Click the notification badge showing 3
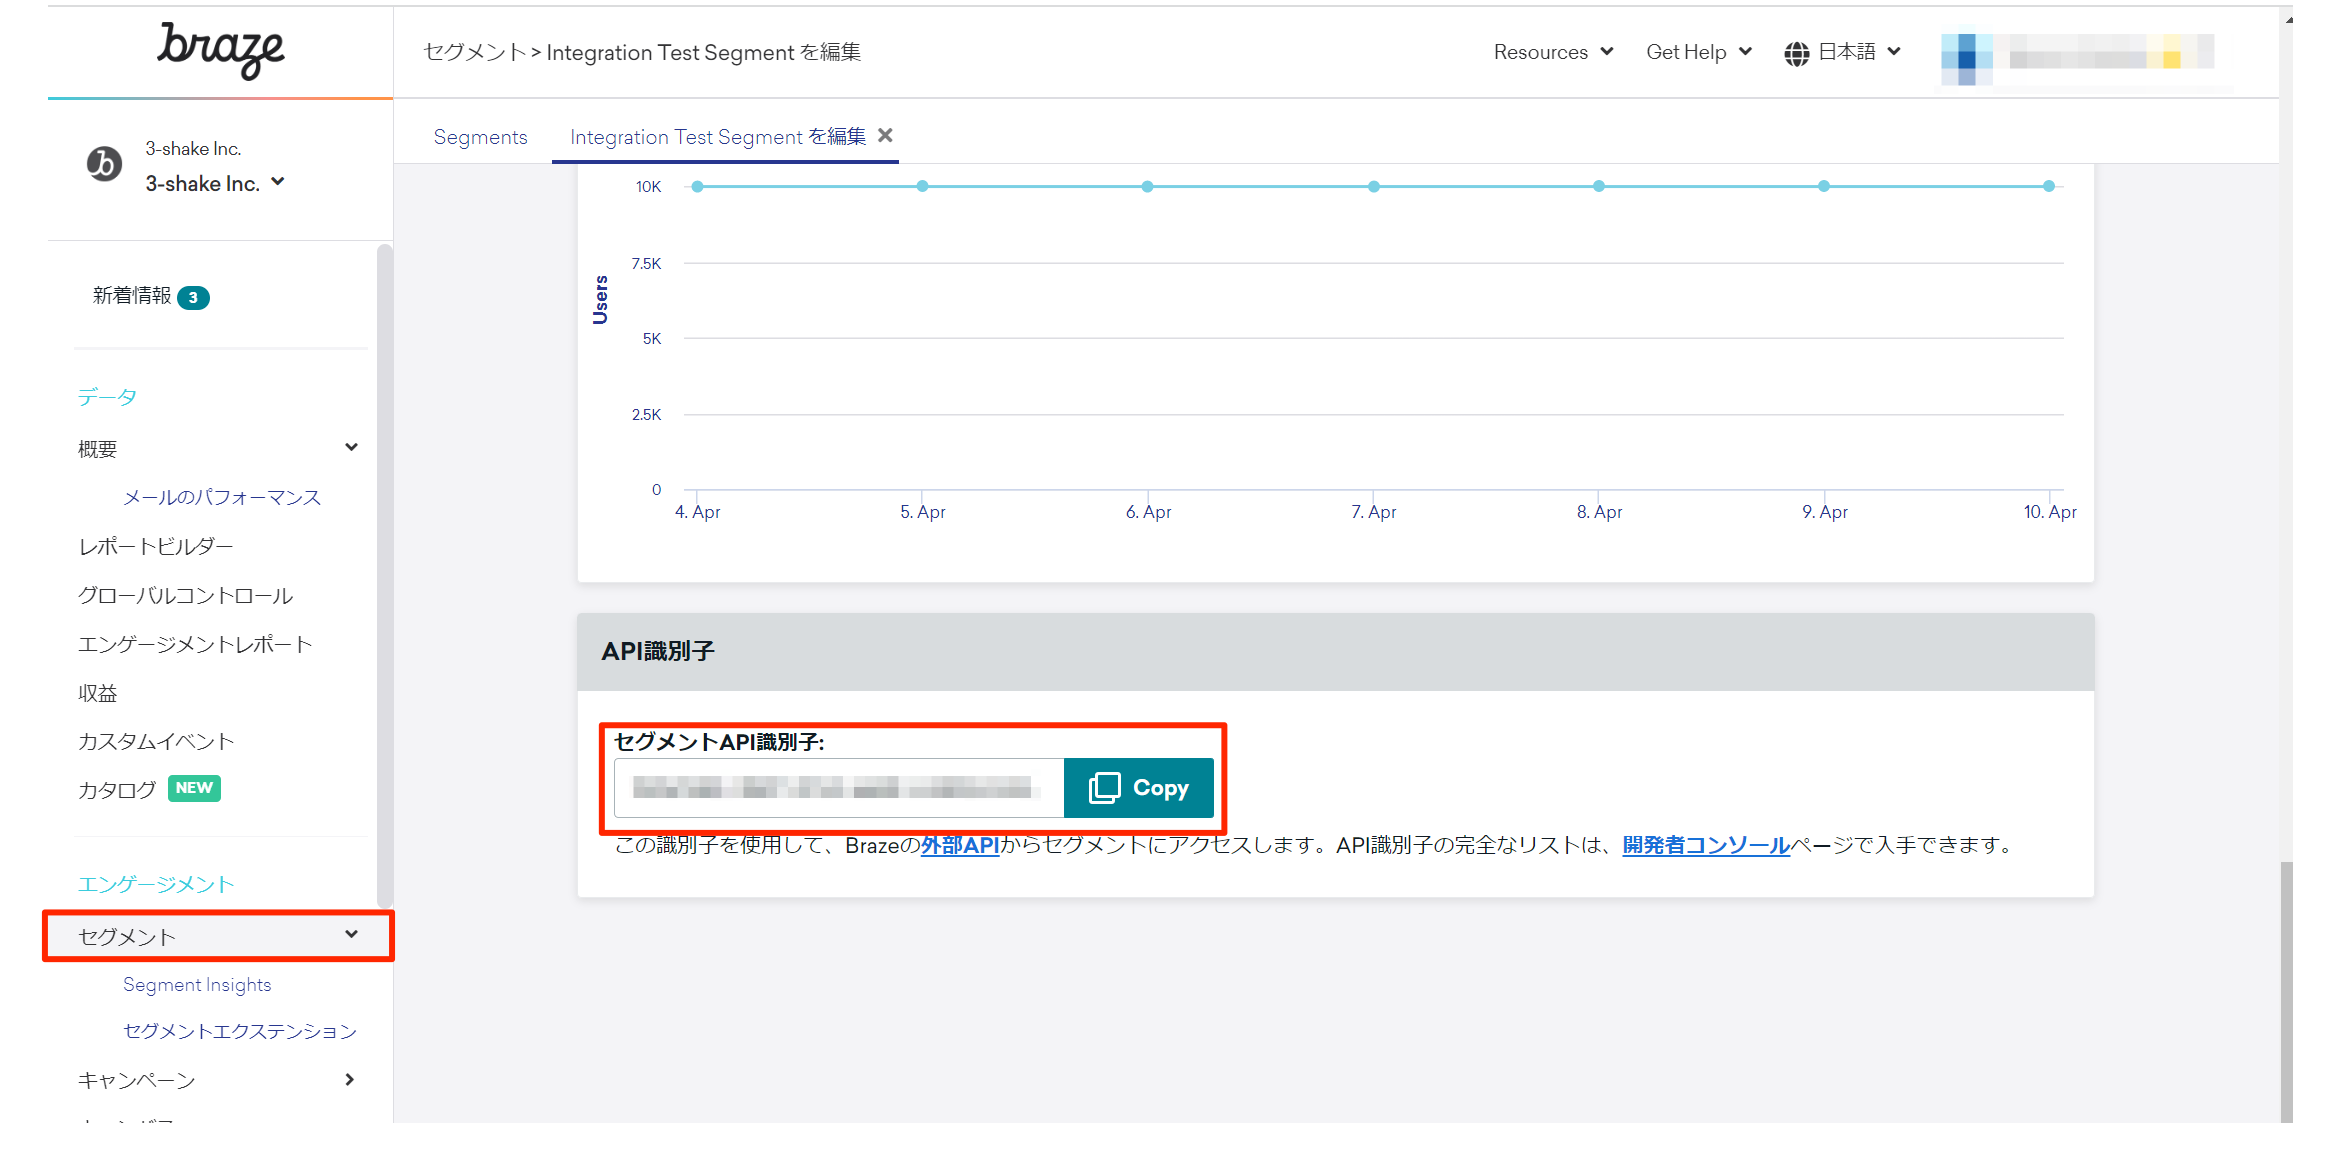 point(193,297)
